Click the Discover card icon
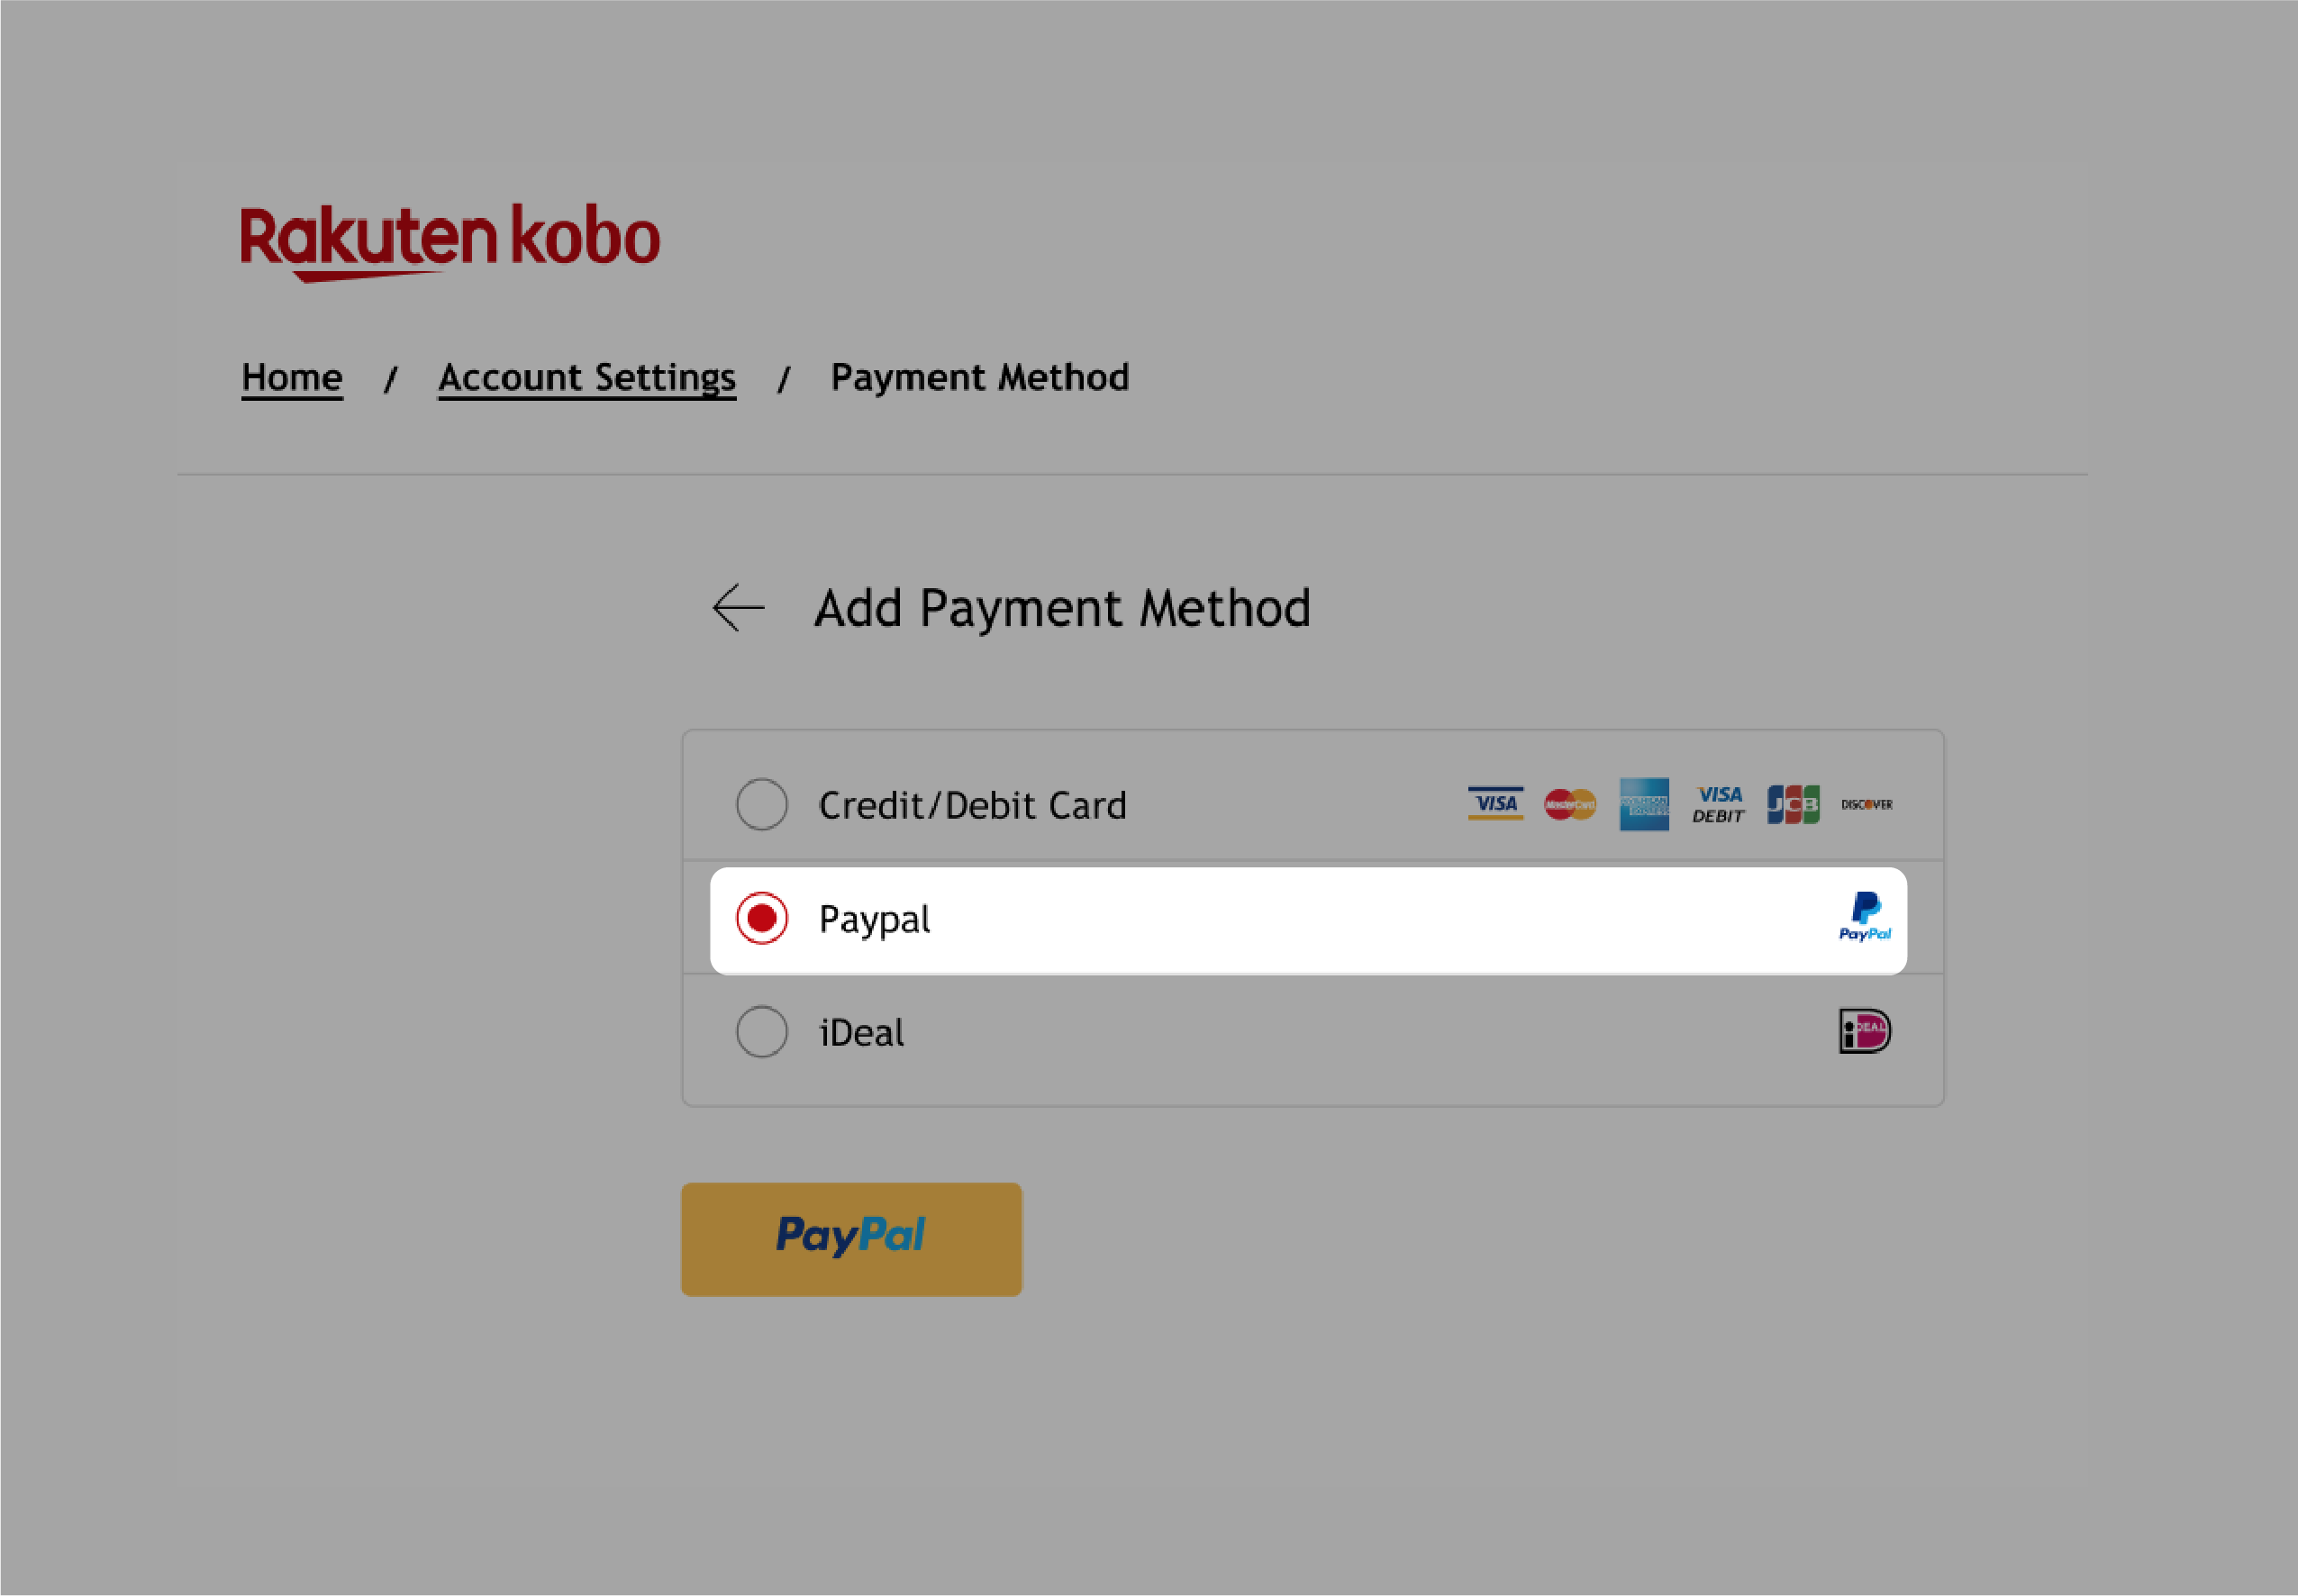This screenshot has height=1596, width=2298. 1867,803
